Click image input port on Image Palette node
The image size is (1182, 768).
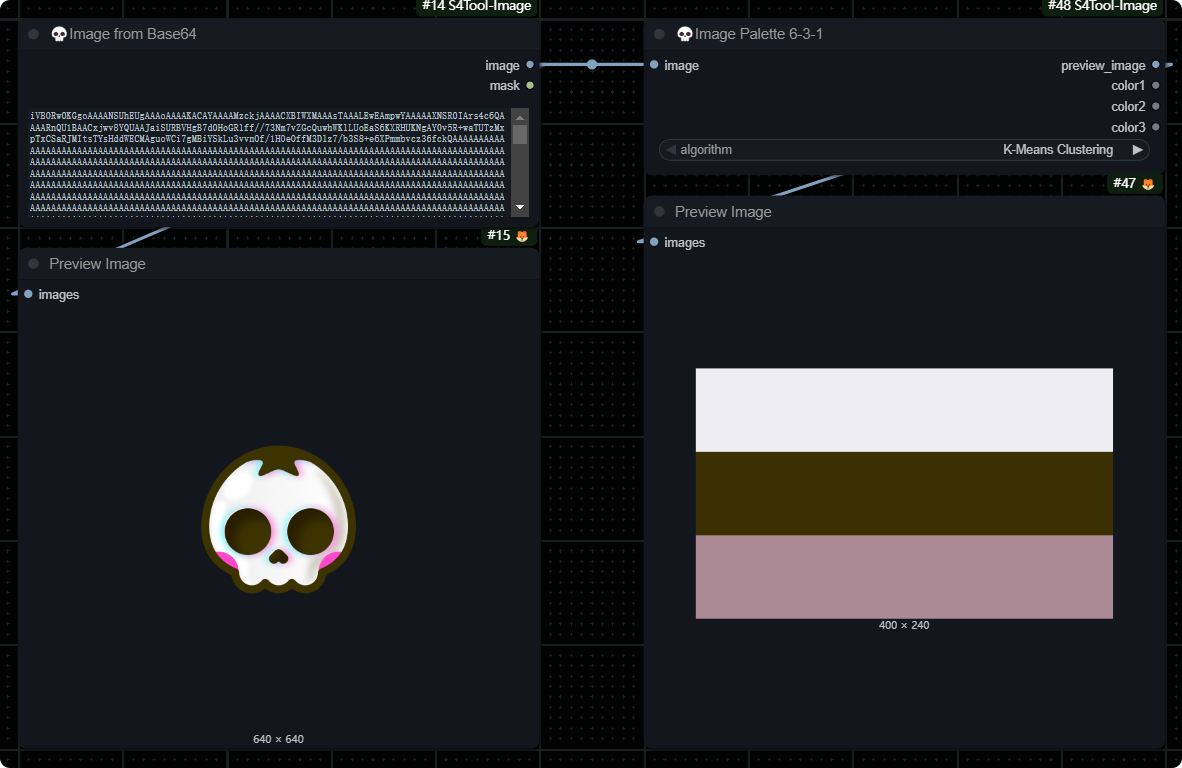pyautogui.click(x=654, y=65)
